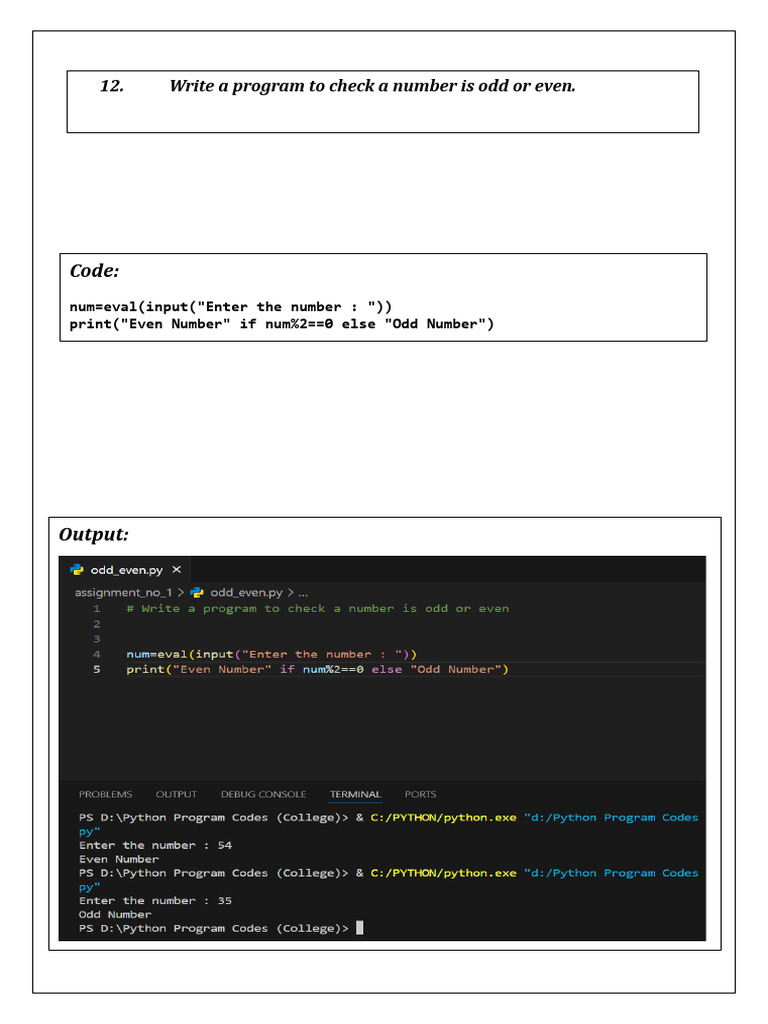Viewport: 768px width, 1024px height.
Task: Click the chevron after assignment_no_1 breadcrumb
Action: (181, 593)
